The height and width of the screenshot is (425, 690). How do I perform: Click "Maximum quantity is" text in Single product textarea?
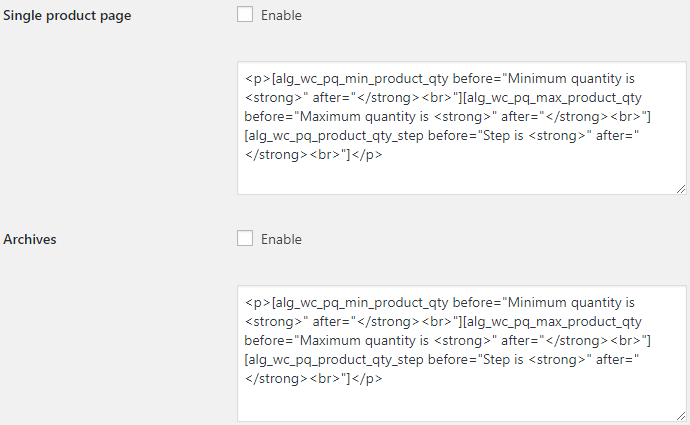364,117
